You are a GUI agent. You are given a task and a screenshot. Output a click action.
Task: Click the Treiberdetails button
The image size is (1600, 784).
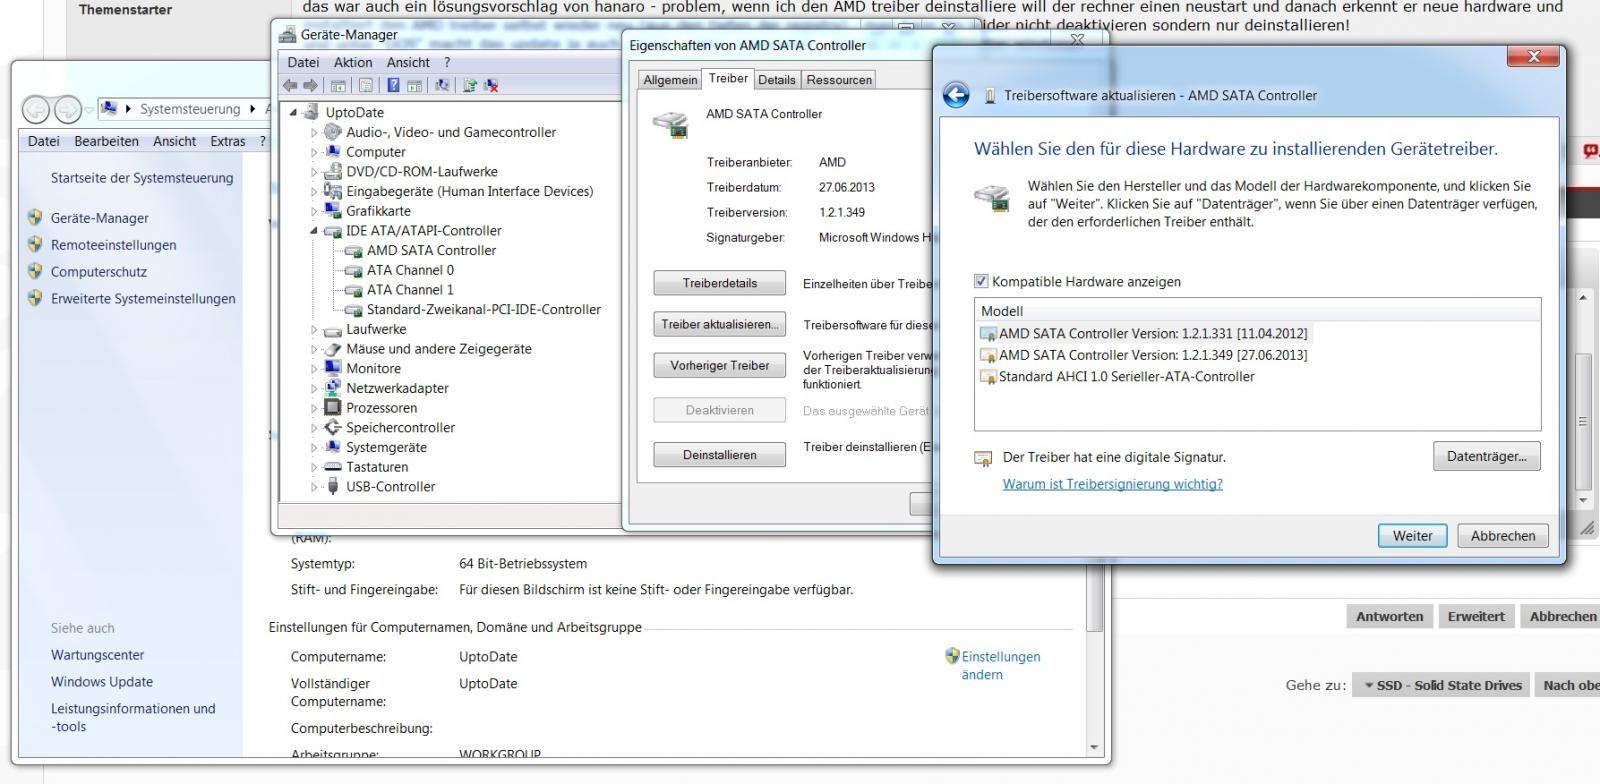[x=720, y=283]
